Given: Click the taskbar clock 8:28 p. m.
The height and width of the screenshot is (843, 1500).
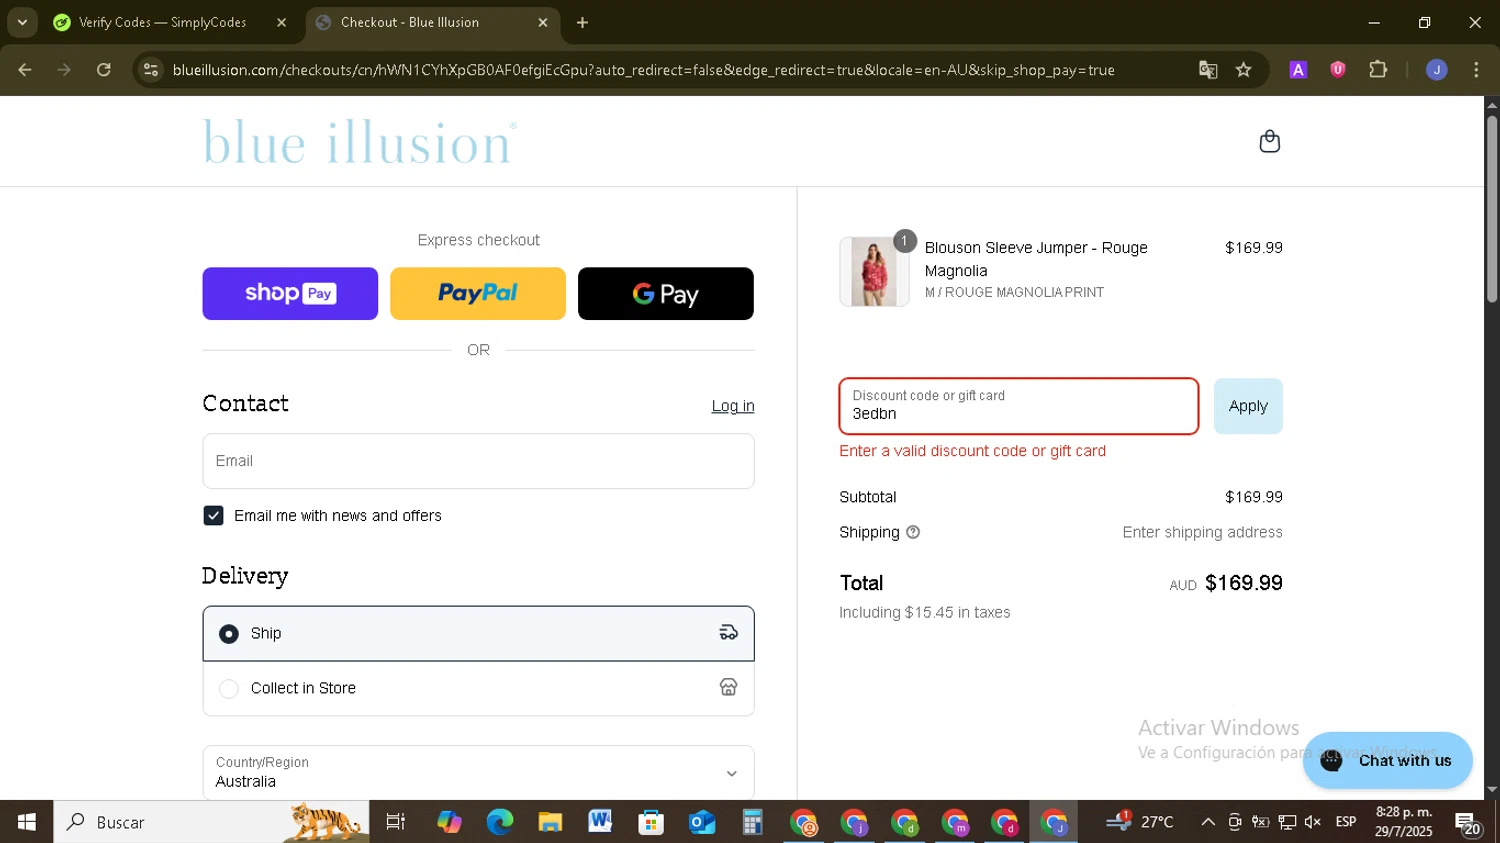Looking at the screenshot, I should click(1403, 822).
